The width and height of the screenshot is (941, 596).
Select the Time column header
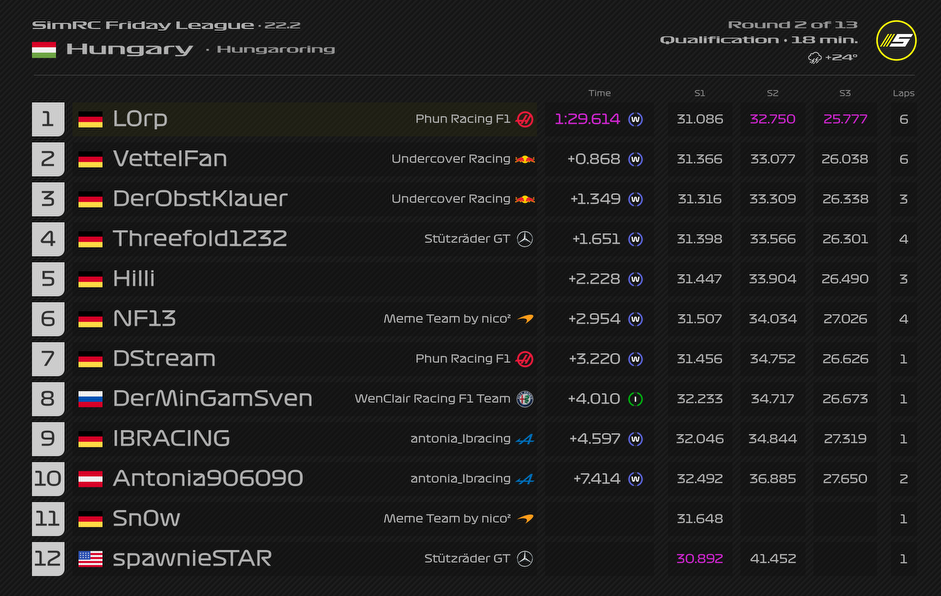click(x=599, y=93)
